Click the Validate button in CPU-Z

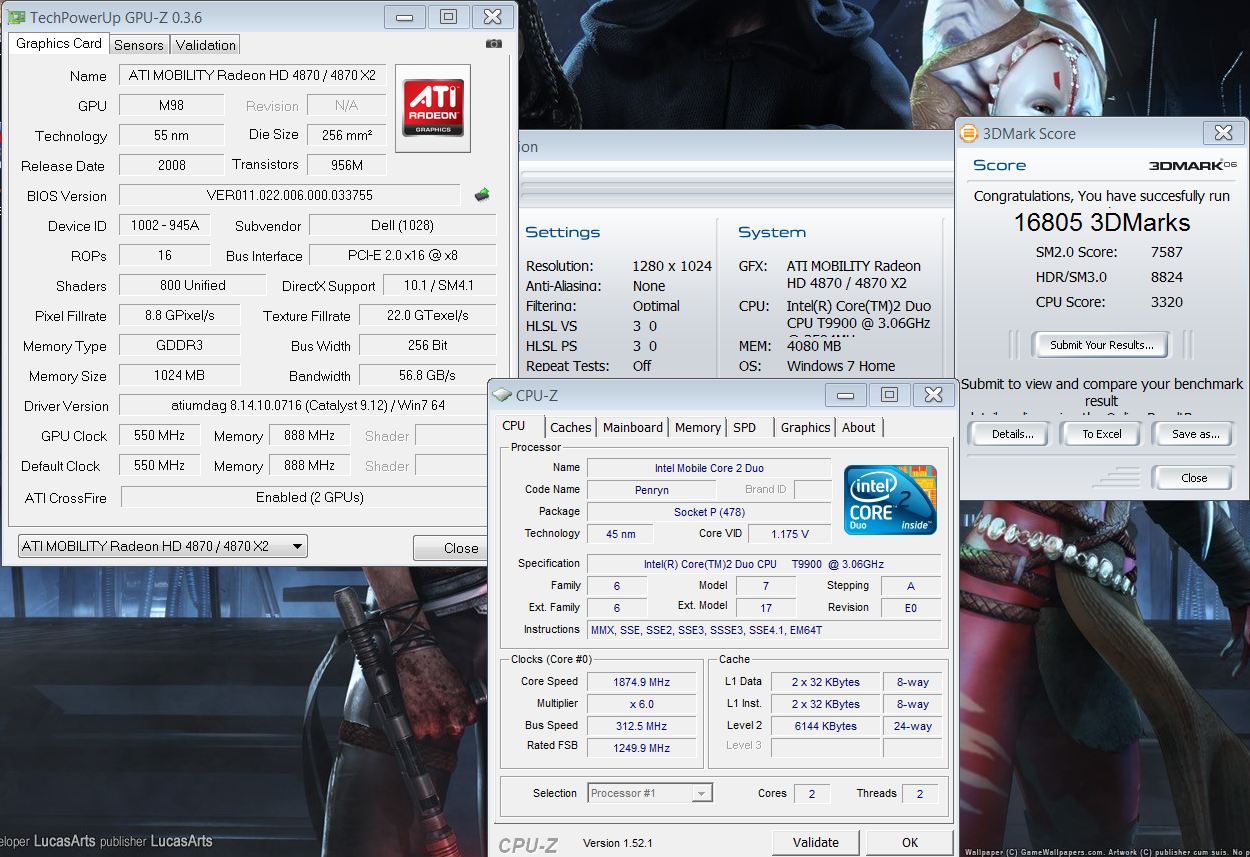click(x=816, y=842)
